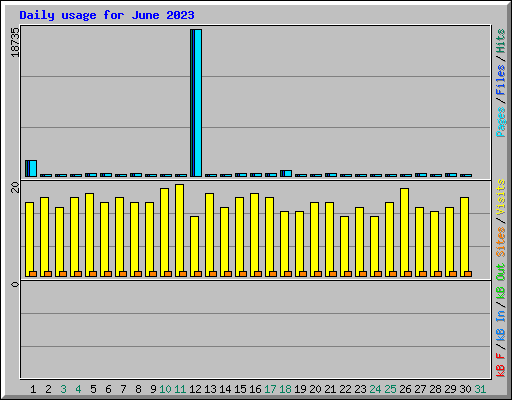Click the cyan hits/pages bar for day 1
This screenshot has height=400, width=512.
click(33, 169)
